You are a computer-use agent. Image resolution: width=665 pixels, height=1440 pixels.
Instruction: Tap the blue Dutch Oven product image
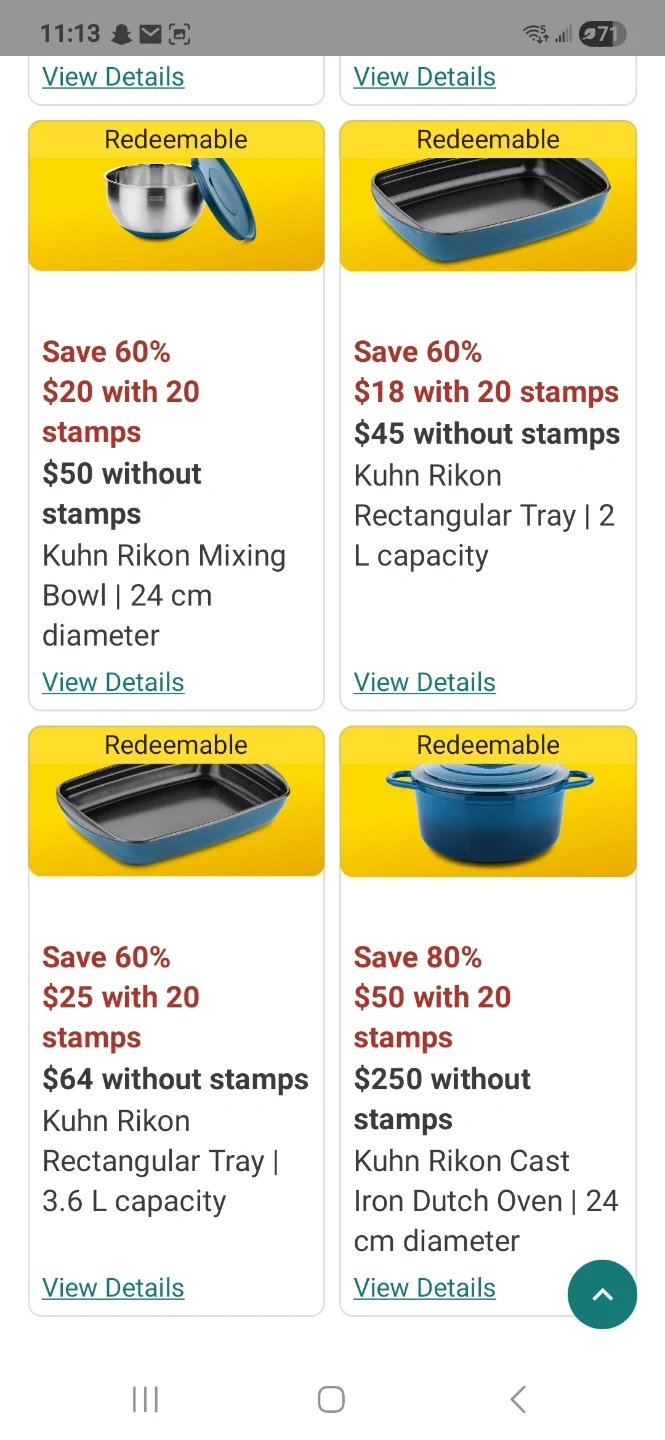coord(489,815)
